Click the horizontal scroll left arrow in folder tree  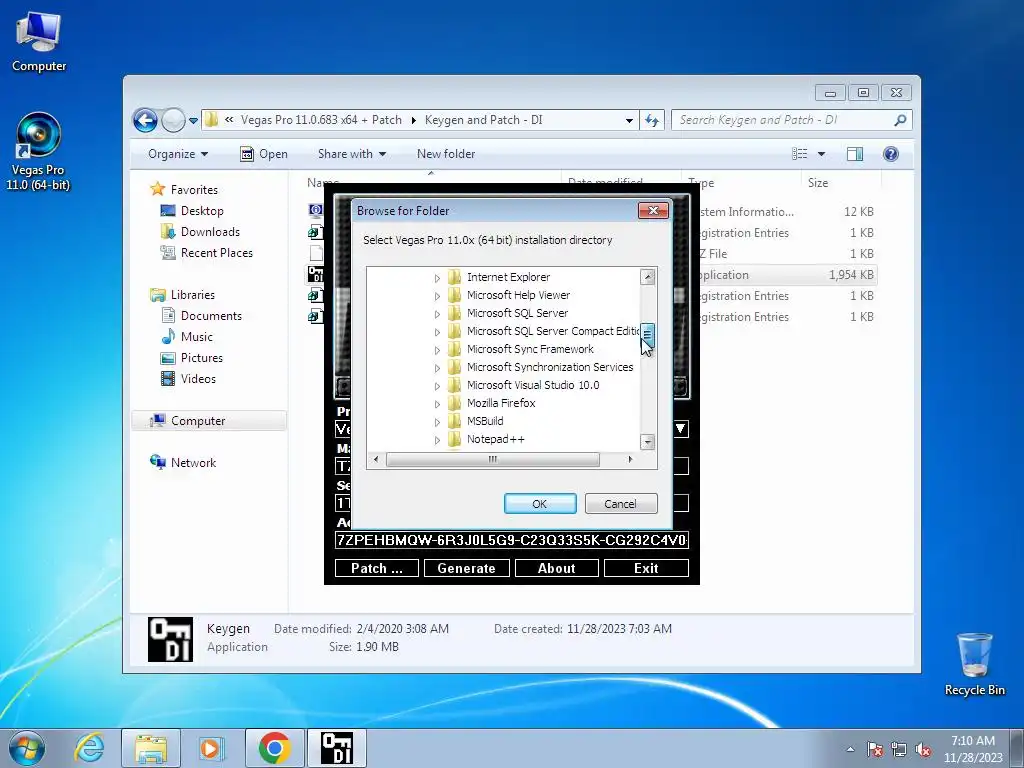click(376, 460)
